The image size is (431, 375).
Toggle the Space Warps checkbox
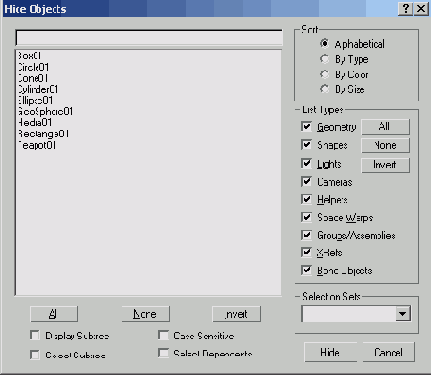tap(306, 217)
